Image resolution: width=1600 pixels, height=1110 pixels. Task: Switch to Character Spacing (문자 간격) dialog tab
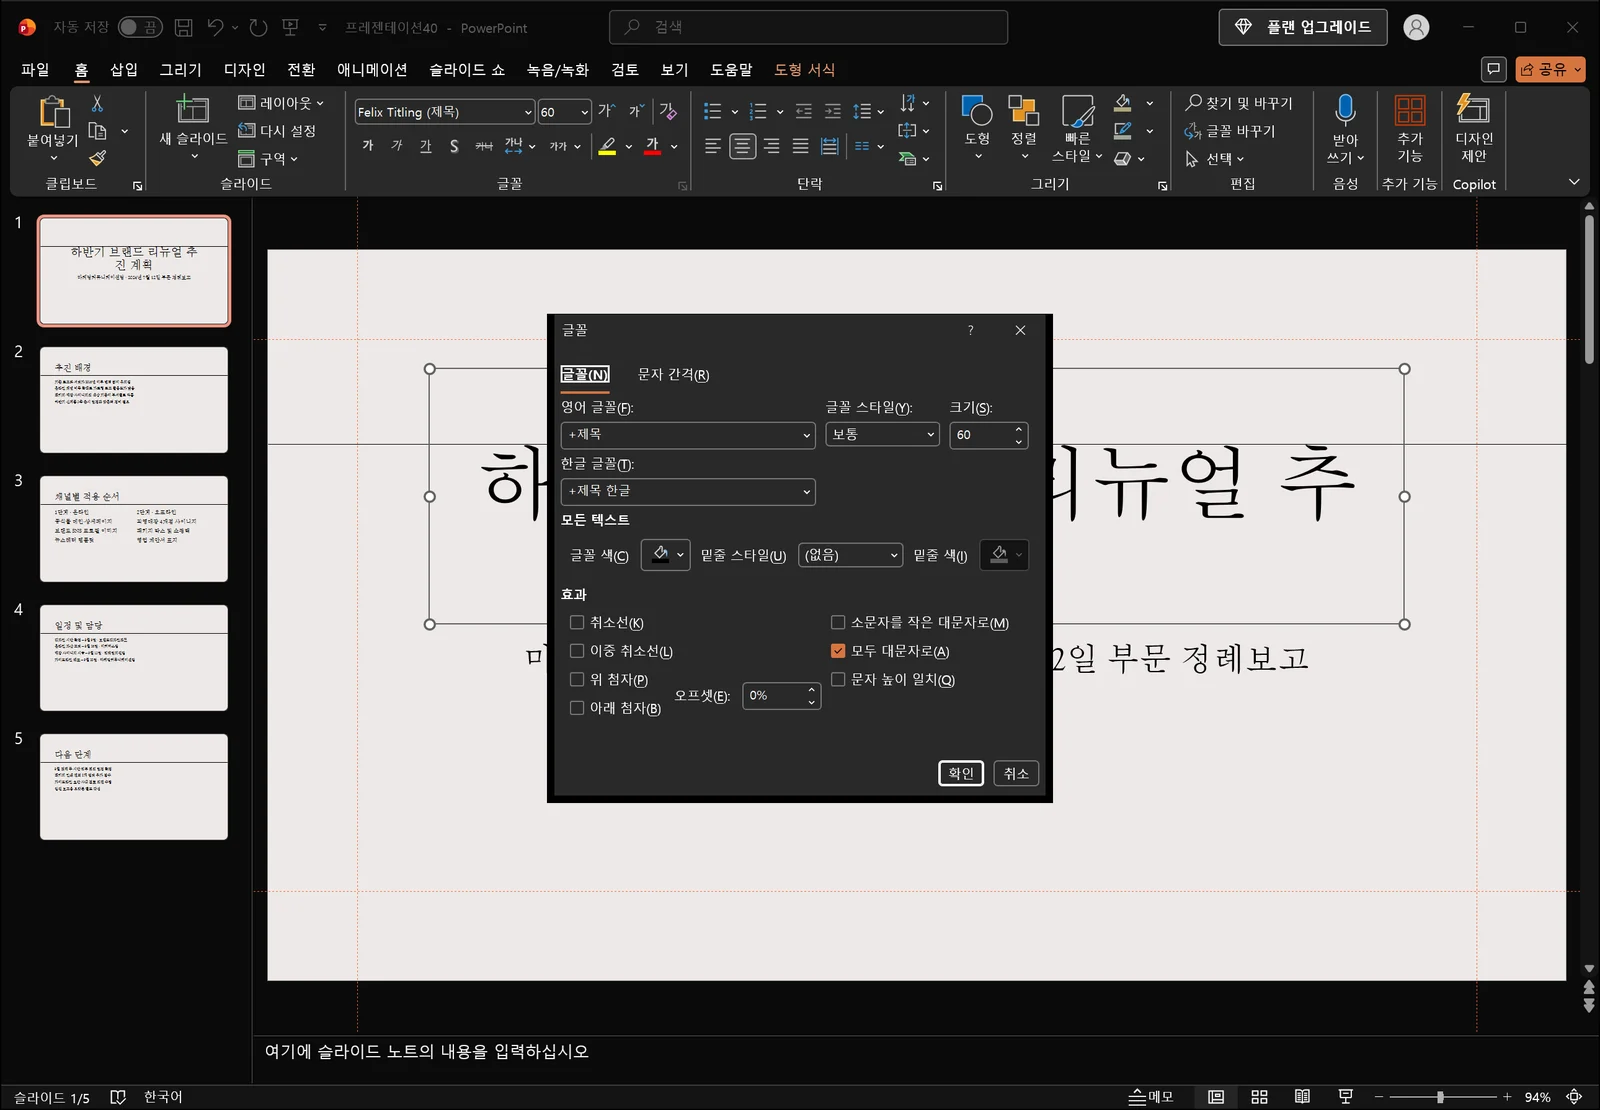[x=673, y=374]
